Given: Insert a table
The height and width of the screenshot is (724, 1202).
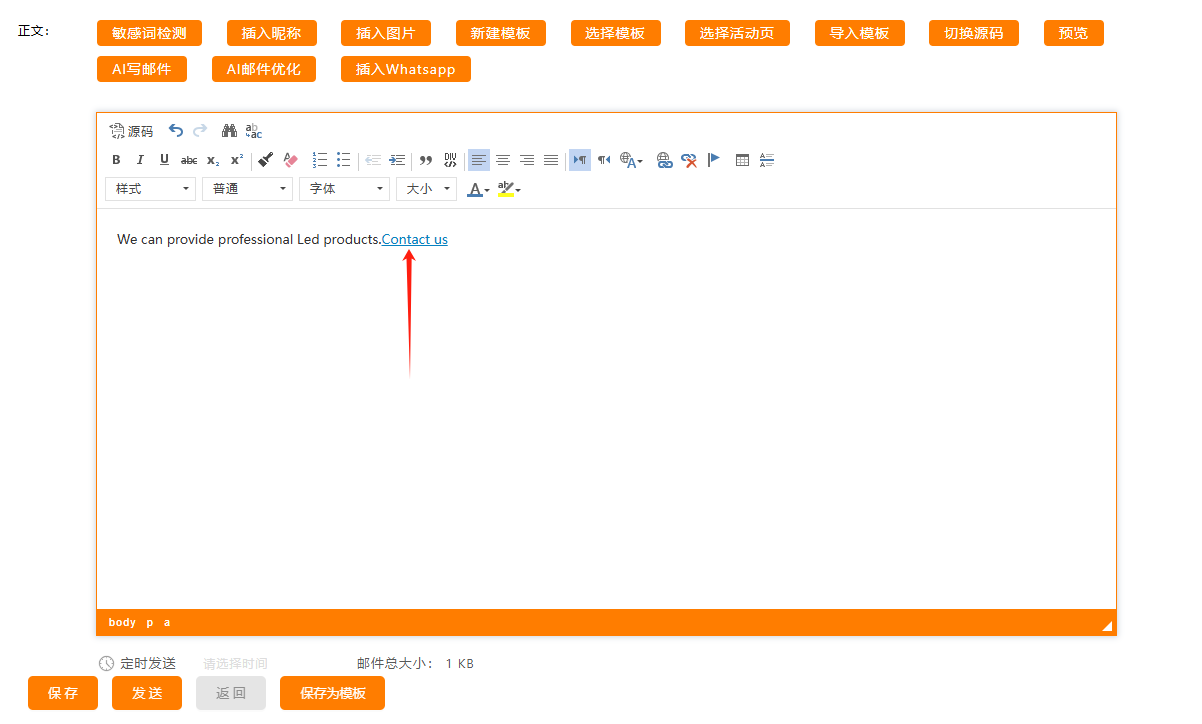Looking at the screenshot, I should tap(742, 160).
